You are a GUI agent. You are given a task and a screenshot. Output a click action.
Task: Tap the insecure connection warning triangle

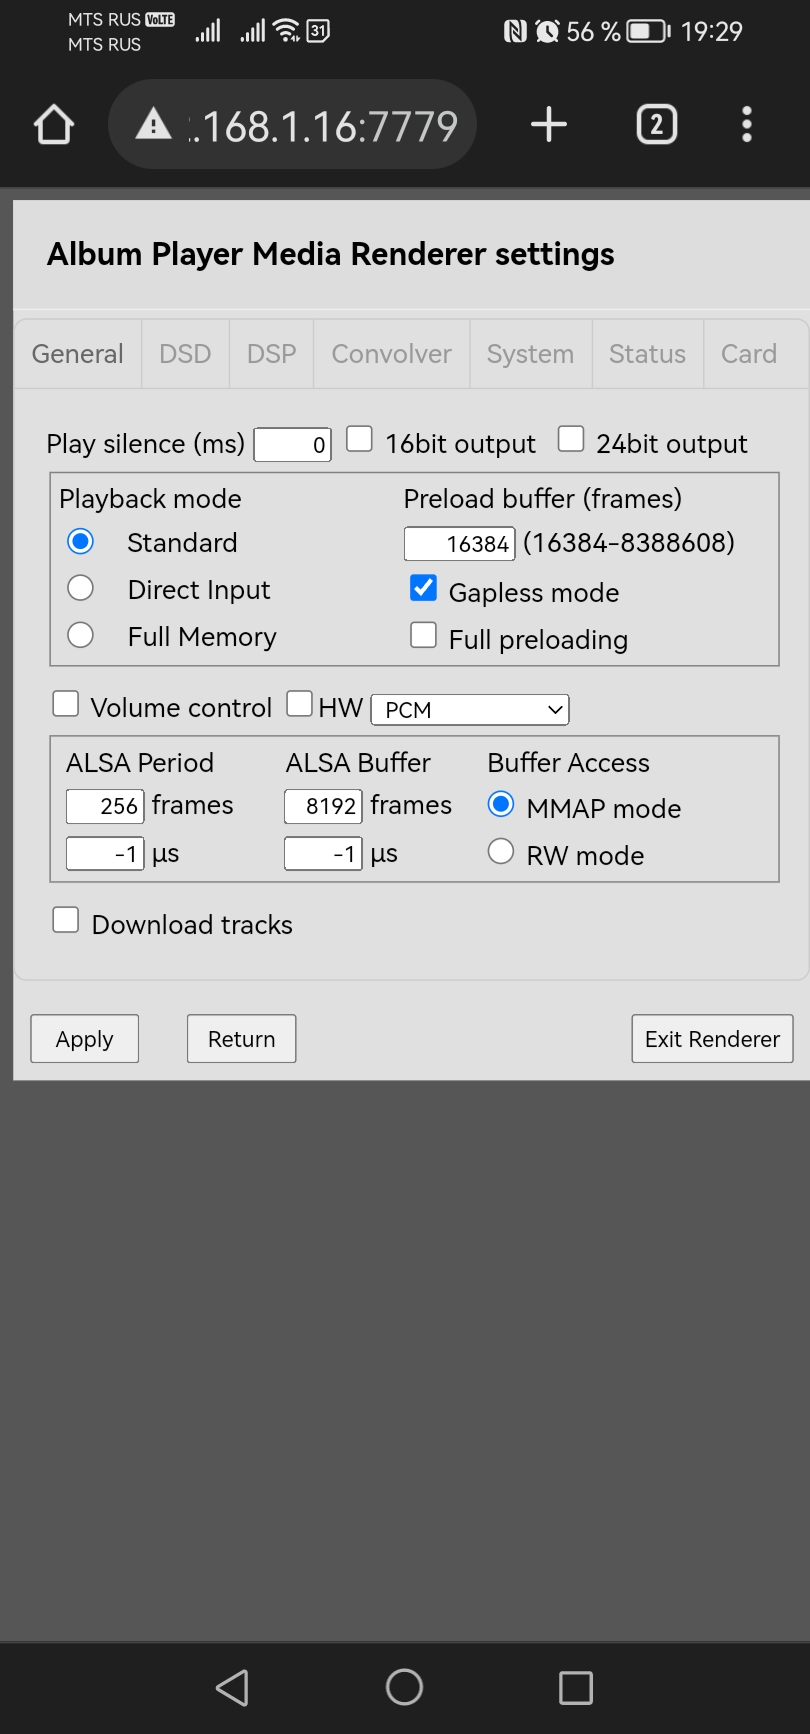(x=153, y=124)
